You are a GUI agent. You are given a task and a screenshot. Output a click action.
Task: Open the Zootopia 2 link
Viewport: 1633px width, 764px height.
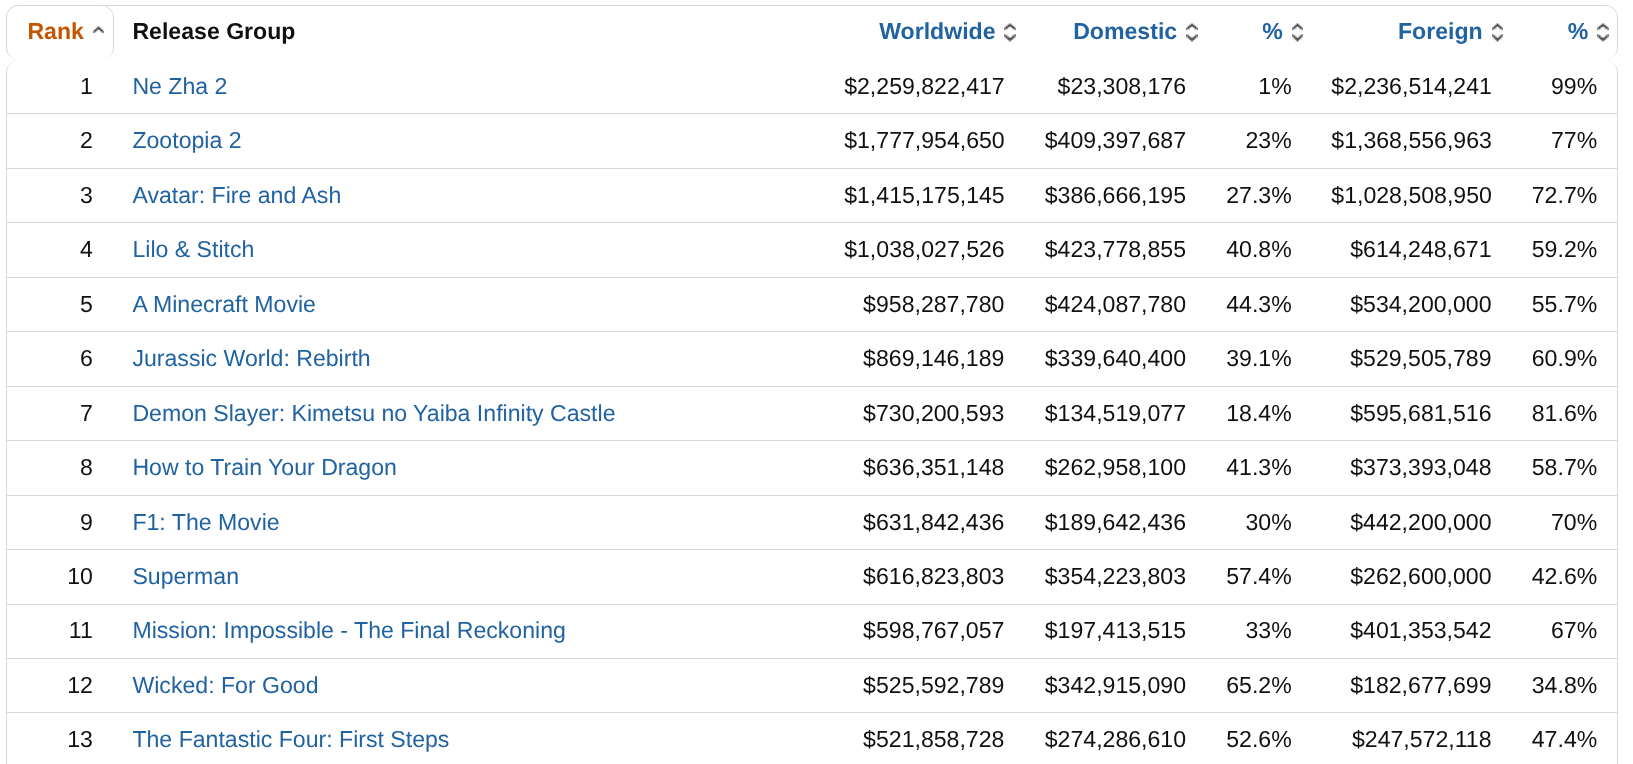[x=187, y=141]
